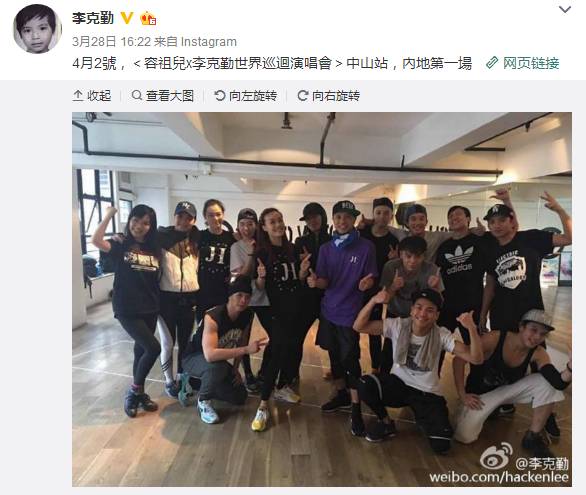Click the clockwise rotate arrow icon
The width and height of the screenshot is (586, 495).
click(303, 96)
